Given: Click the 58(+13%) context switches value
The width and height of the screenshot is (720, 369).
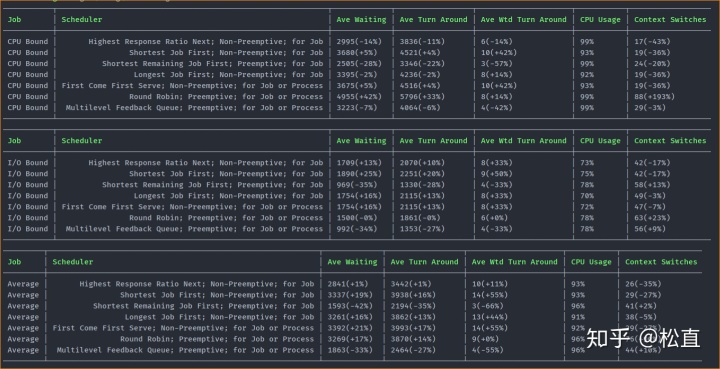Looking at the screenshot, I should click(652, 185).
